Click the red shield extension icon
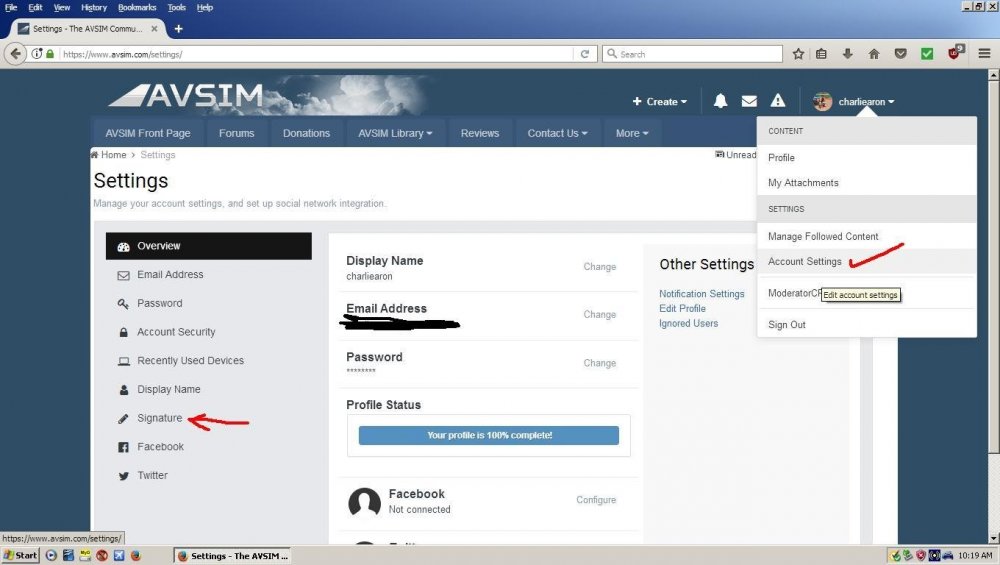Viewport: 1000px width, 565px height. [x=955, y=53]
